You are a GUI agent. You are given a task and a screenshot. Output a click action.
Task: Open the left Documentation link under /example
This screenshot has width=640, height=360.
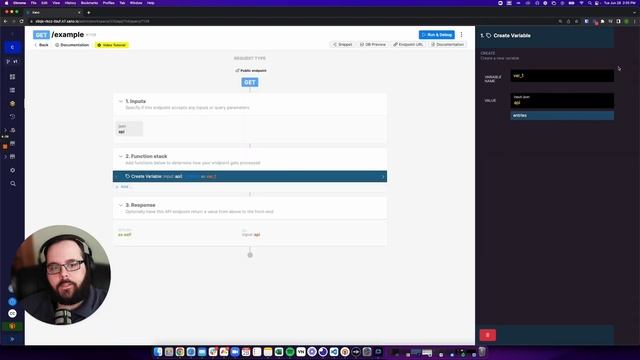(72, 45)
